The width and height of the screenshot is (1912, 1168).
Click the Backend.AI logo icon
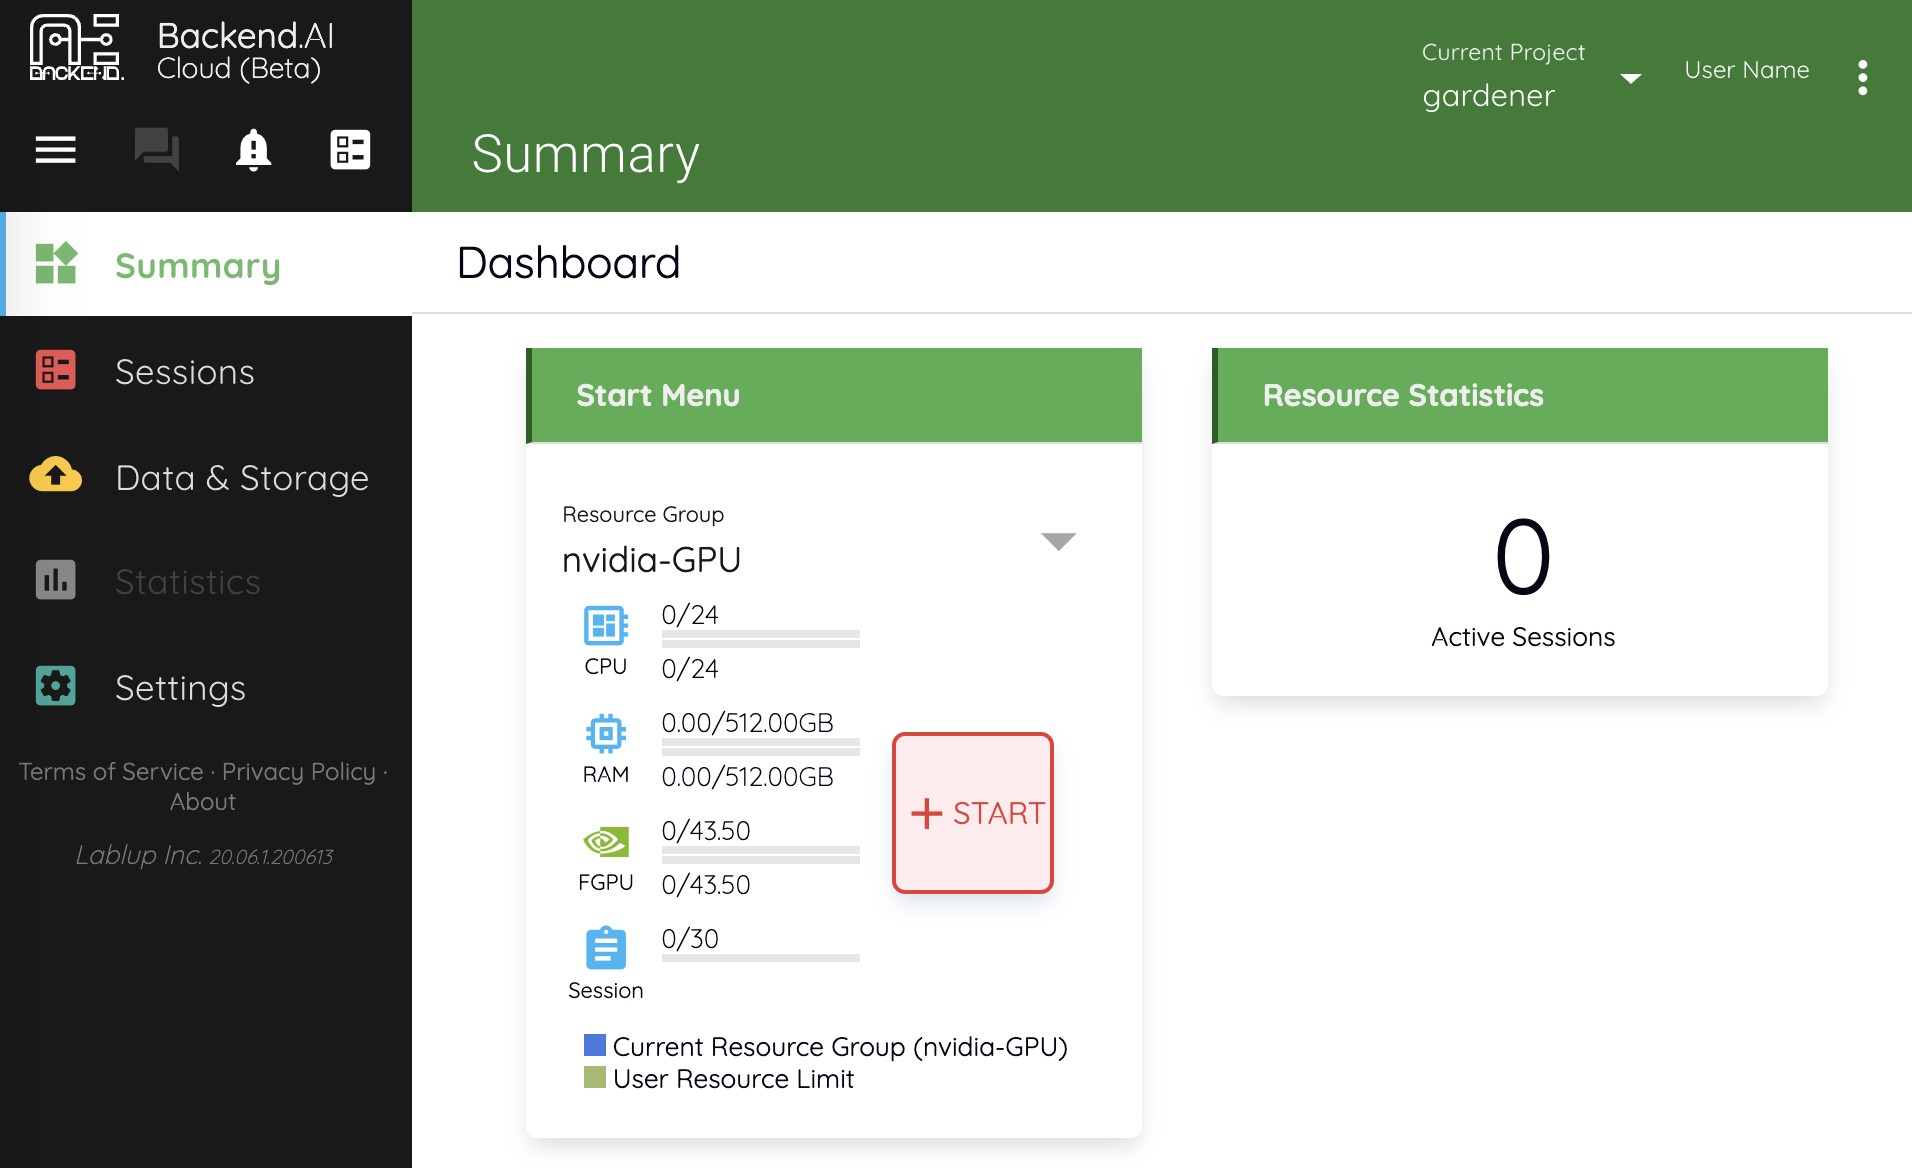click(76, 47)
